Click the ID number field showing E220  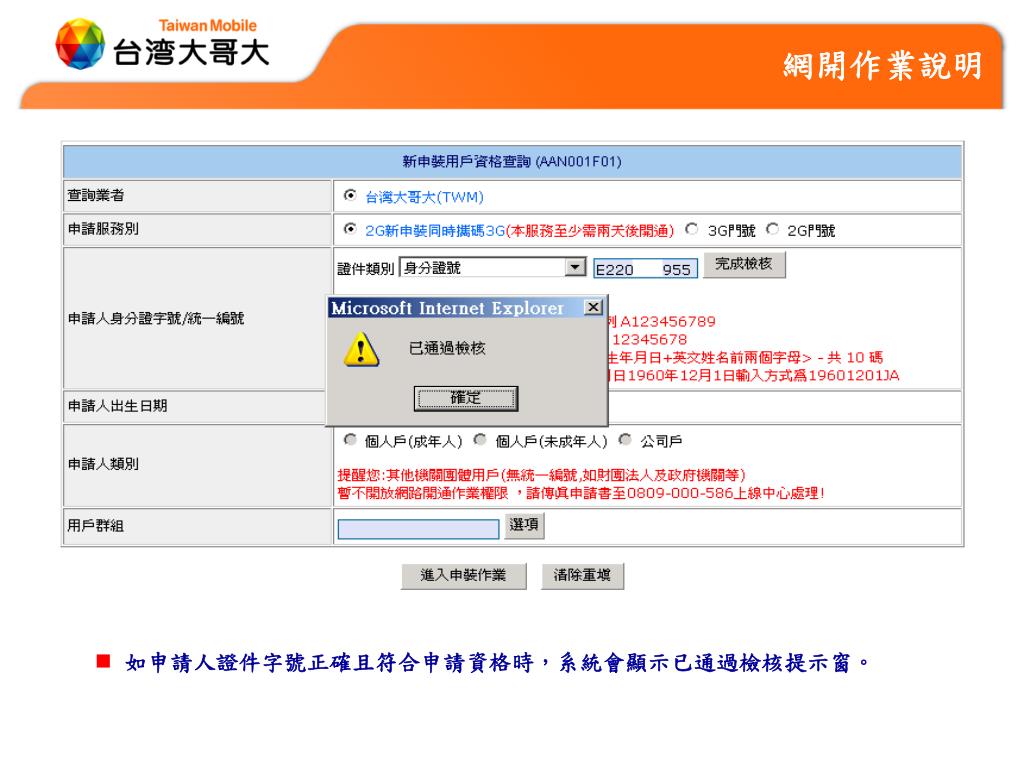point(645,268)
